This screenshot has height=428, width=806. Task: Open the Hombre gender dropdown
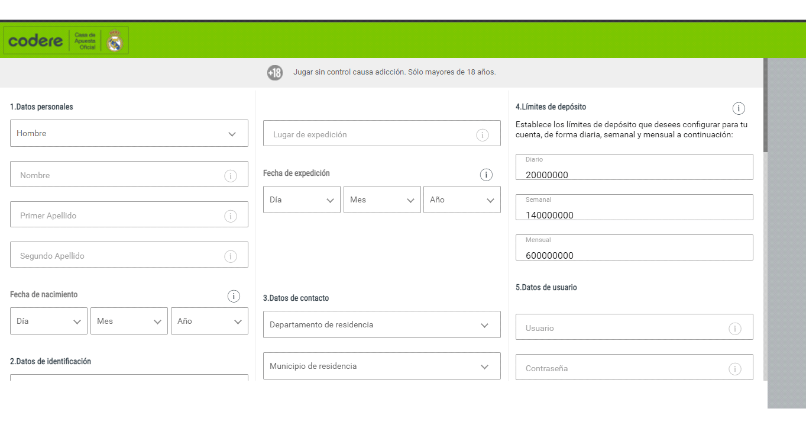coord(129,134)
